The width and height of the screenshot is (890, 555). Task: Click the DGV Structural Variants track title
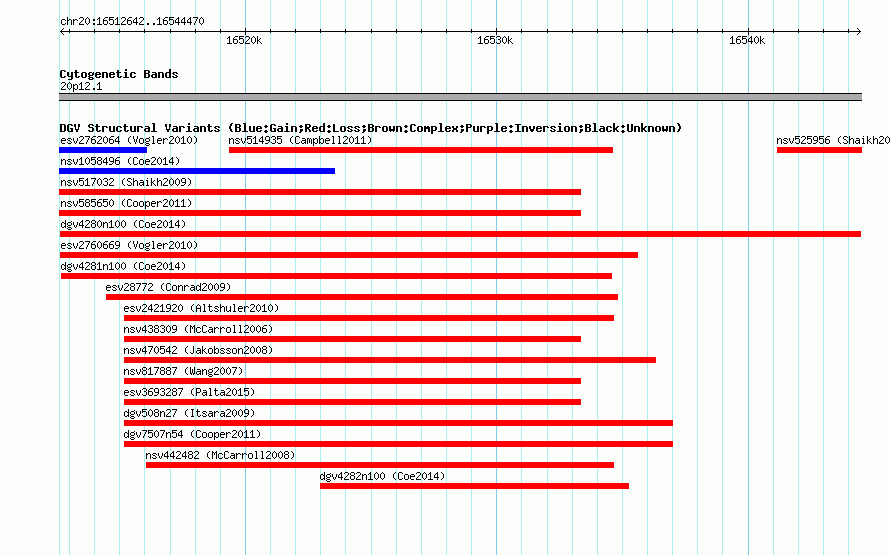tap(371, 128)
